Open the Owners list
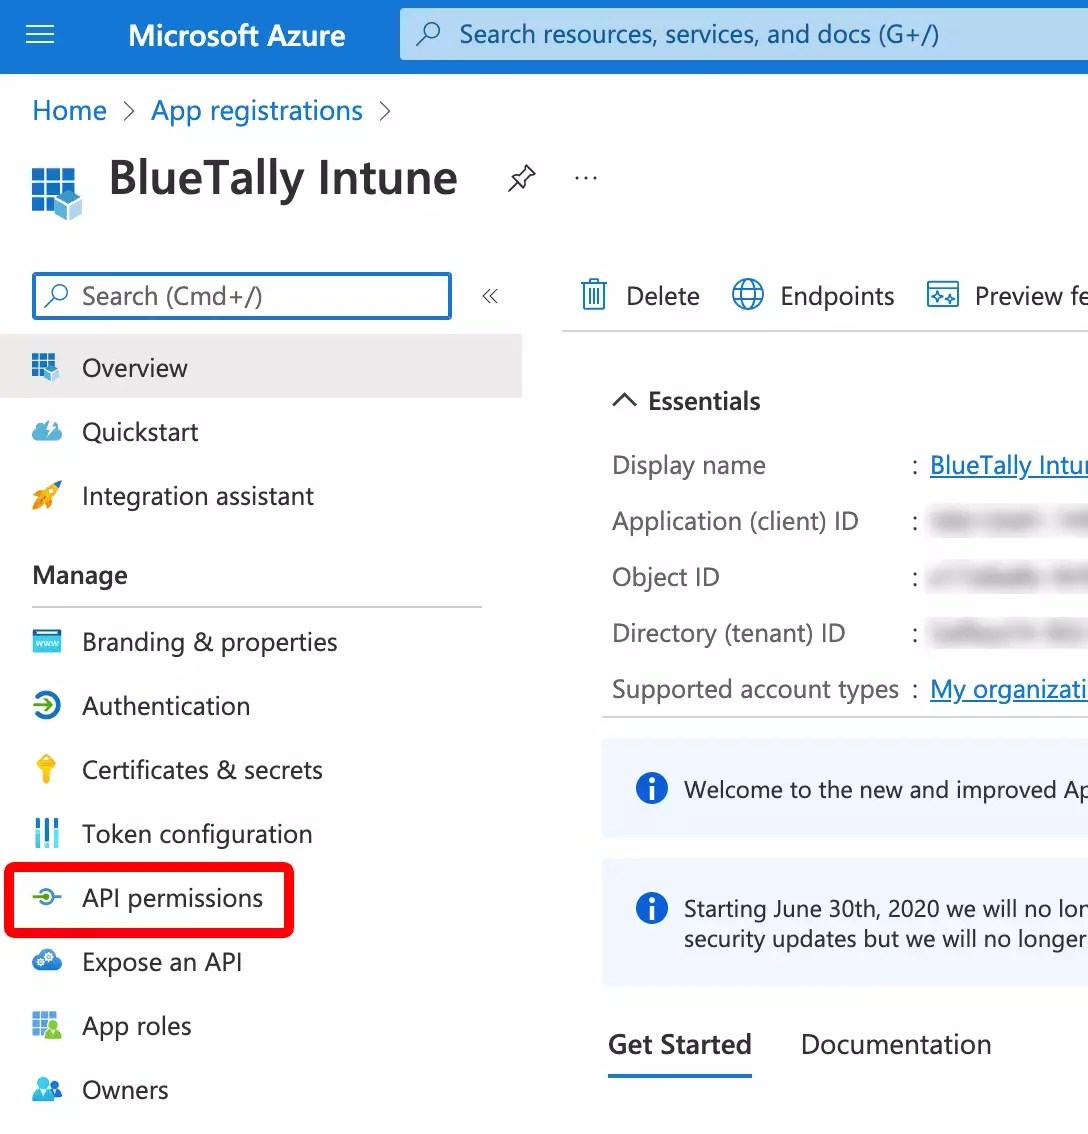The image size is (1088, 1134). click(x=124, y=1089)
